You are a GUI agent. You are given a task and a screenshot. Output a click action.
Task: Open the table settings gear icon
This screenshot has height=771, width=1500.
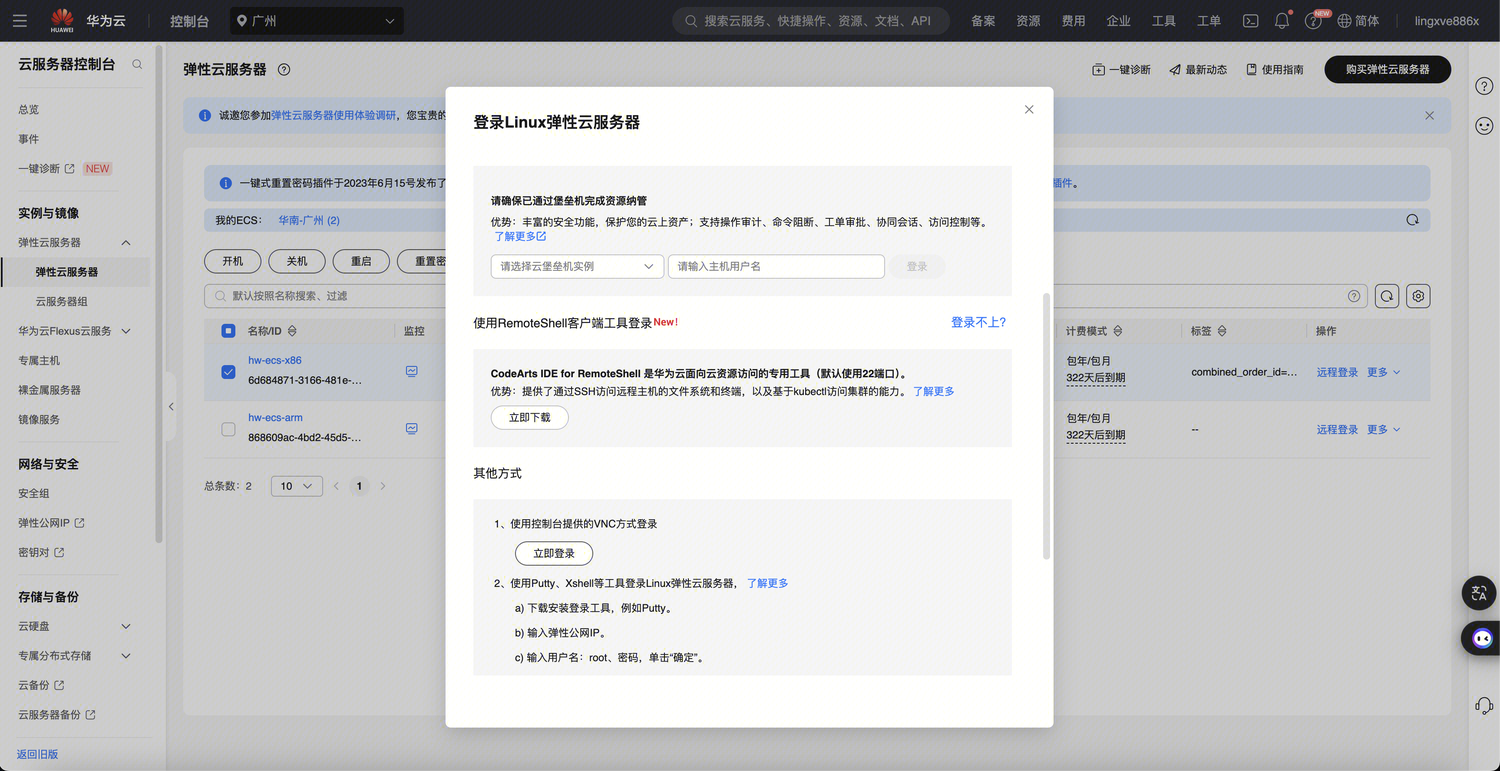pyautogui.click(x=1418, y=296)
